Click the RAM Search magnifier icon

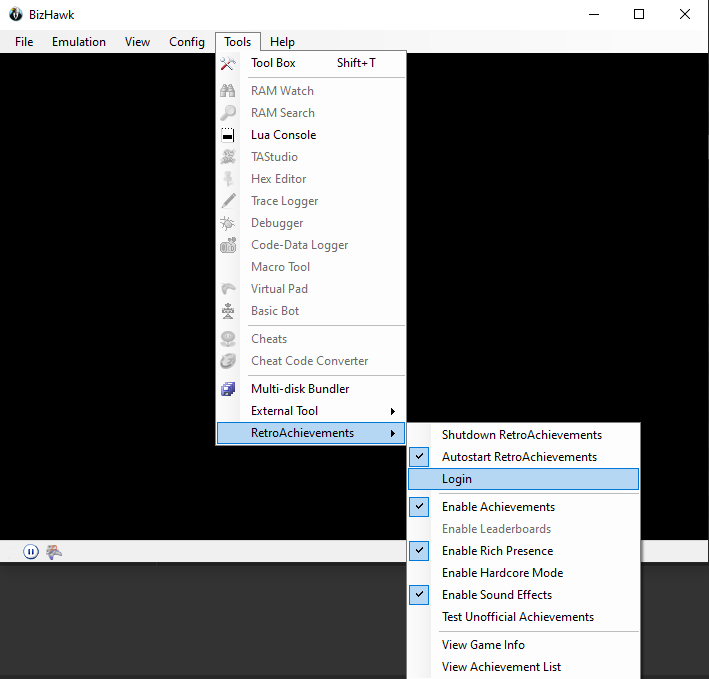[x=228, y=113]
